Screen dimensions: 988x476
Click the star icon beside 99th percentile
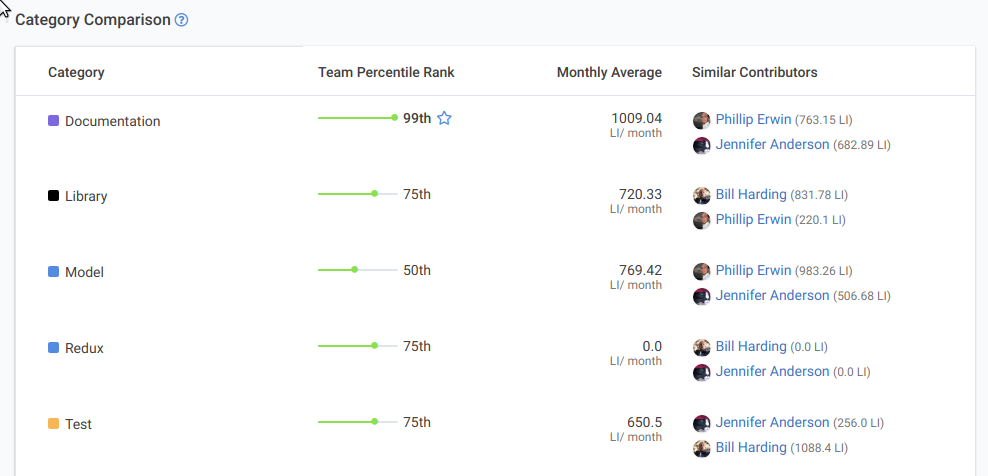[x=445, y=118]
